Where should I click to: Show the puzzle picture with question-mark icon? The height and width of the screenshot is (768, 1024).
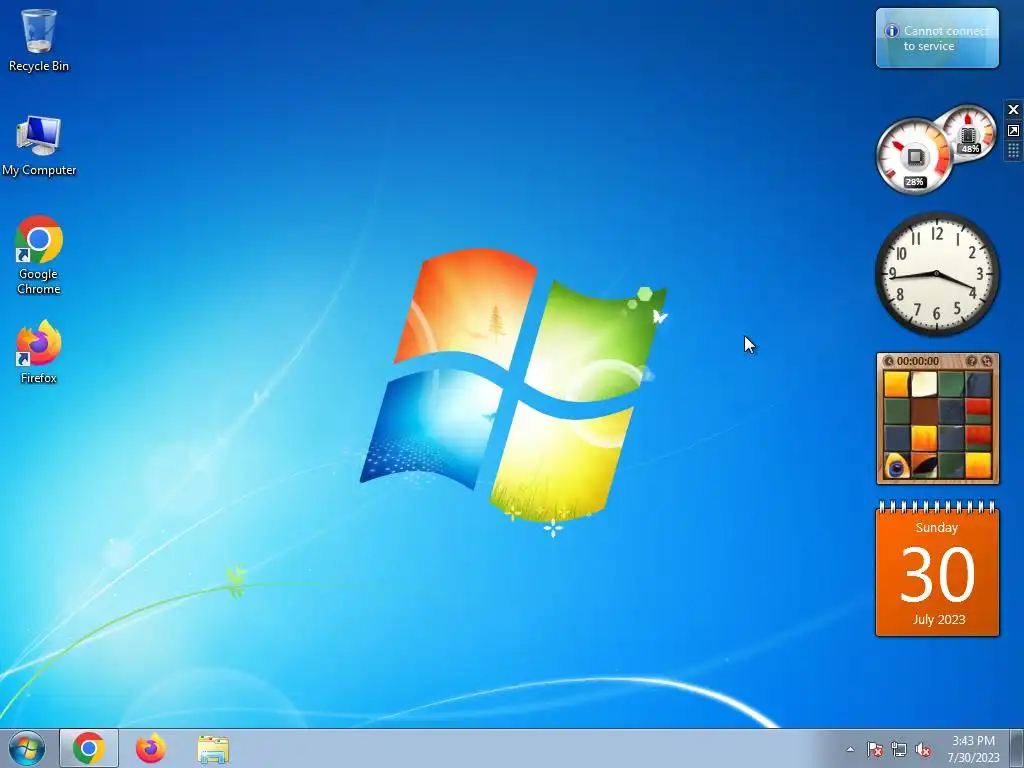click(x=972, y=361)
